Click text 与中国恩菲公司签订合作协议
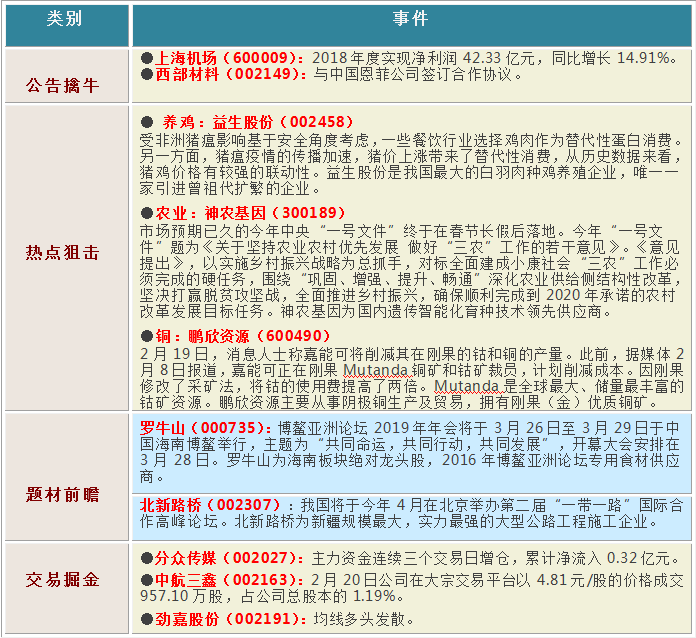 (x=413, y=74)
